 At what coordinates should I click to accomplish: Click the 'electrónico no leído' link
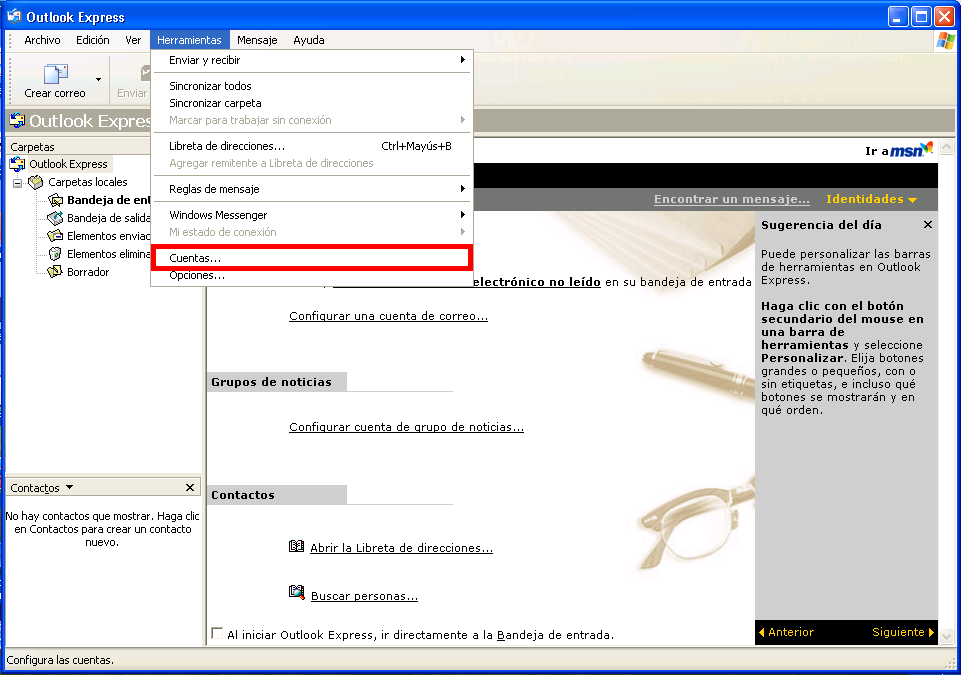(536, 282)
